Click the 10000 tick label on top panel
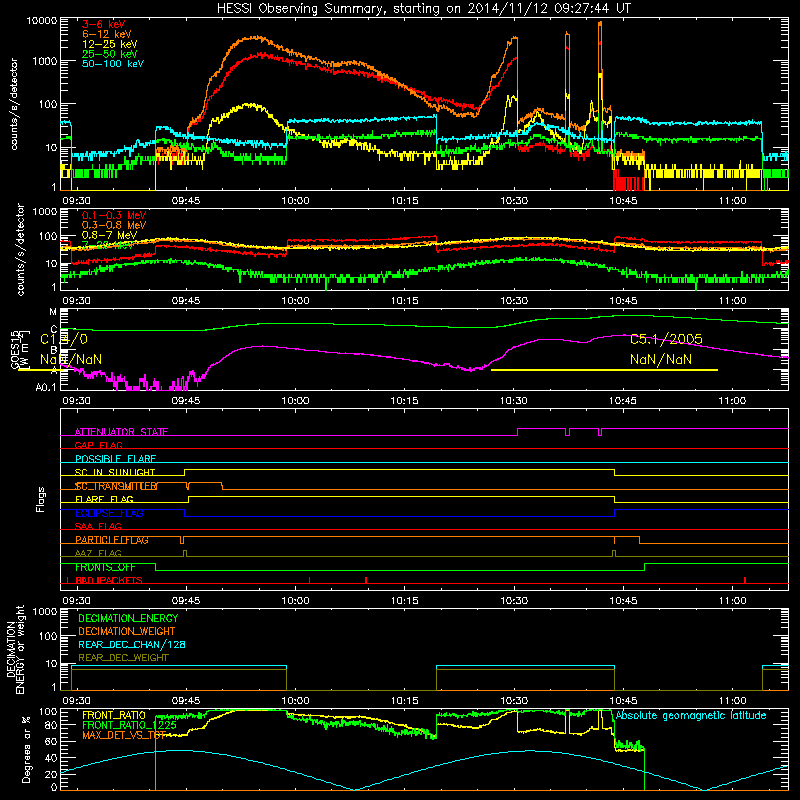This screenshot has height=800, width=800. coord(42,21)
